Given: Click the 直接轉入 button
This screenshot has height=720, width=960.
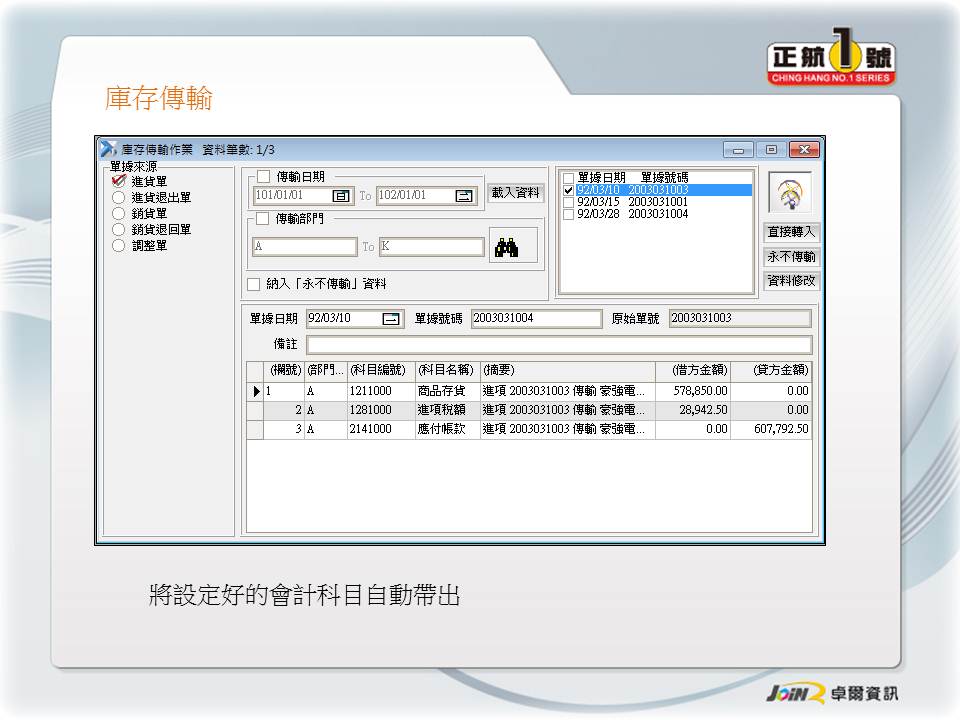Looking at the screenshot, I should [x=791, y=232].
